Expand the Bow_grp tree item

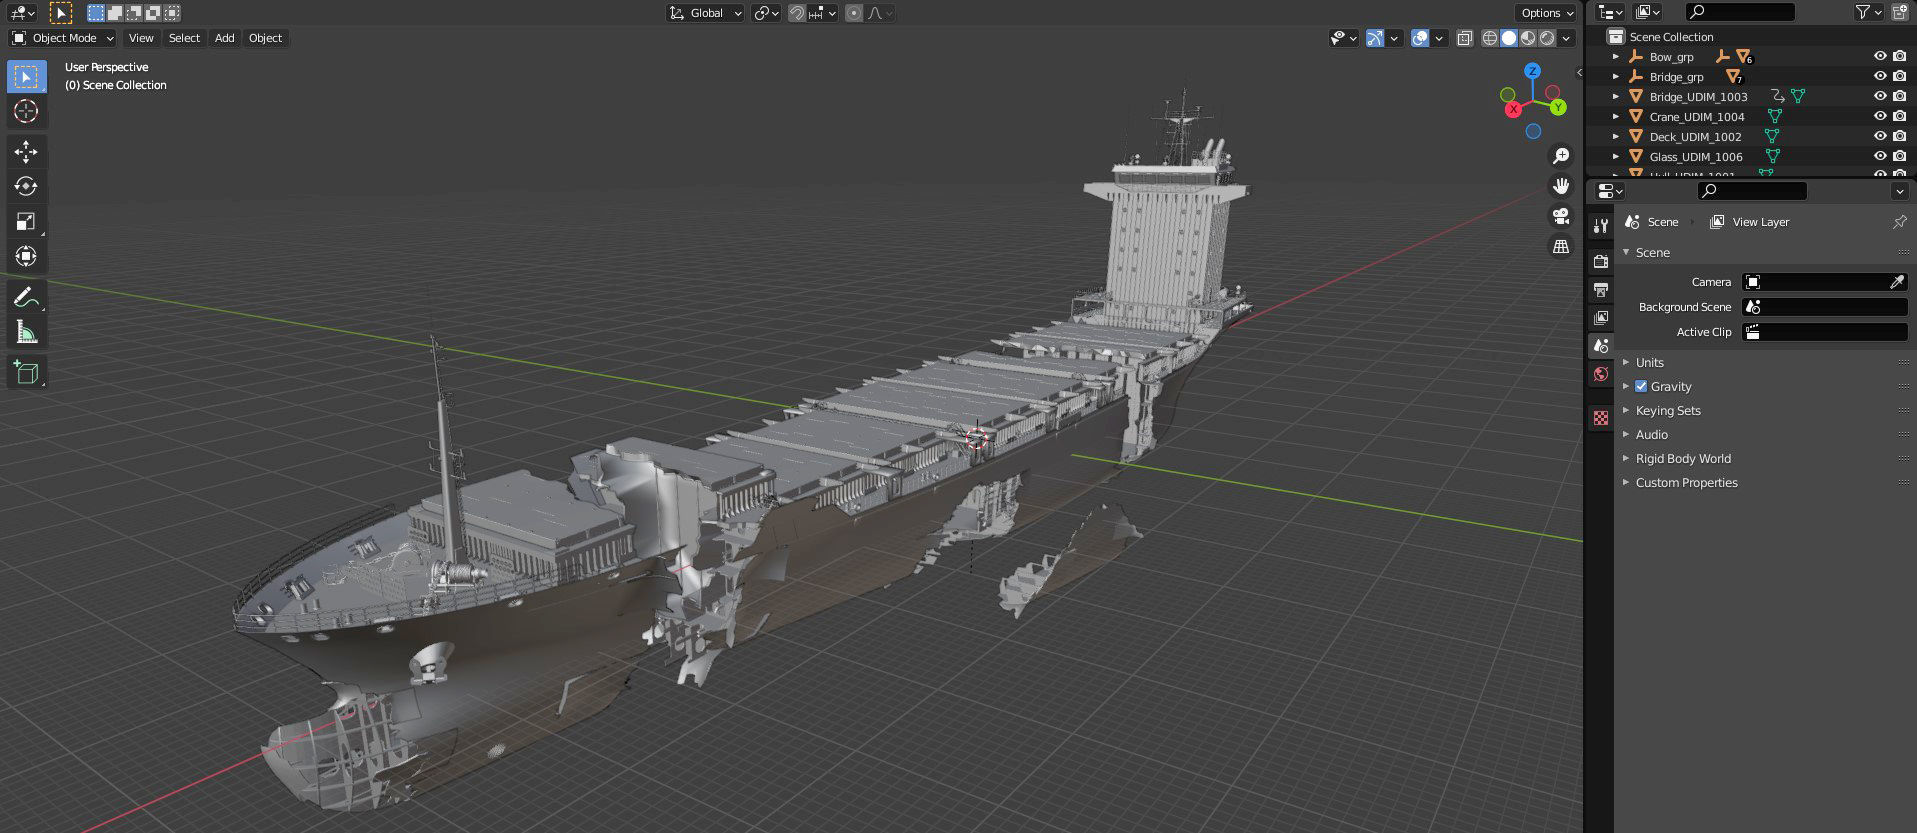click(x=1616, y=57)
